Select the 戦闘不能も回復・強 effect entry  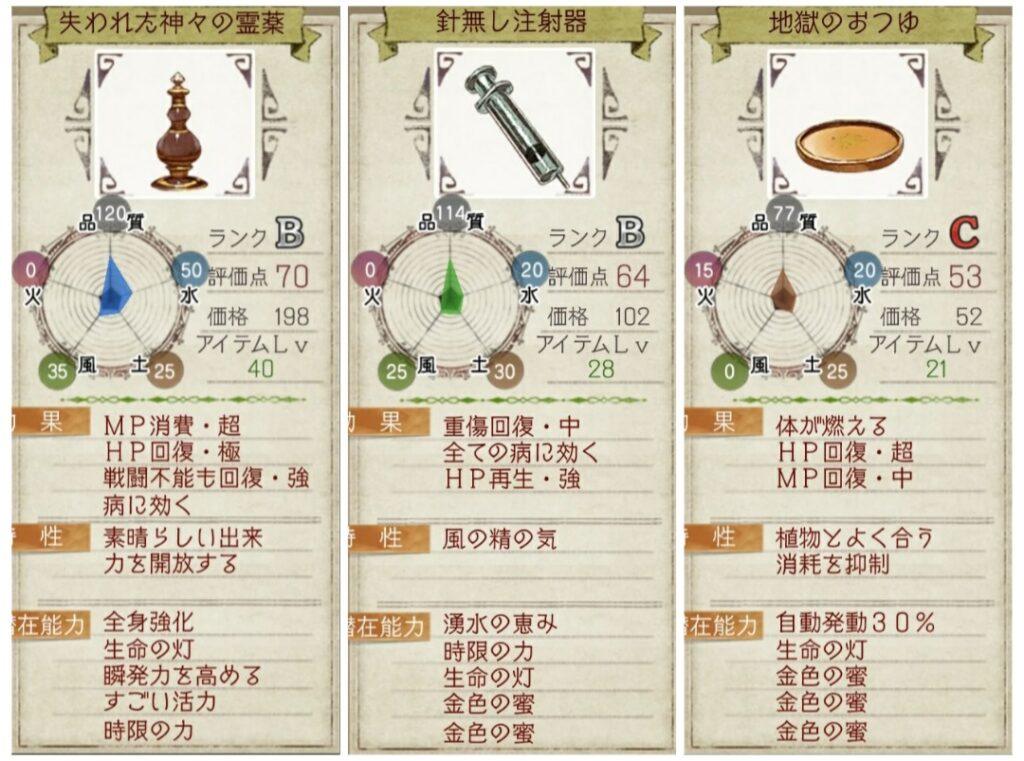tap(206, 479)
